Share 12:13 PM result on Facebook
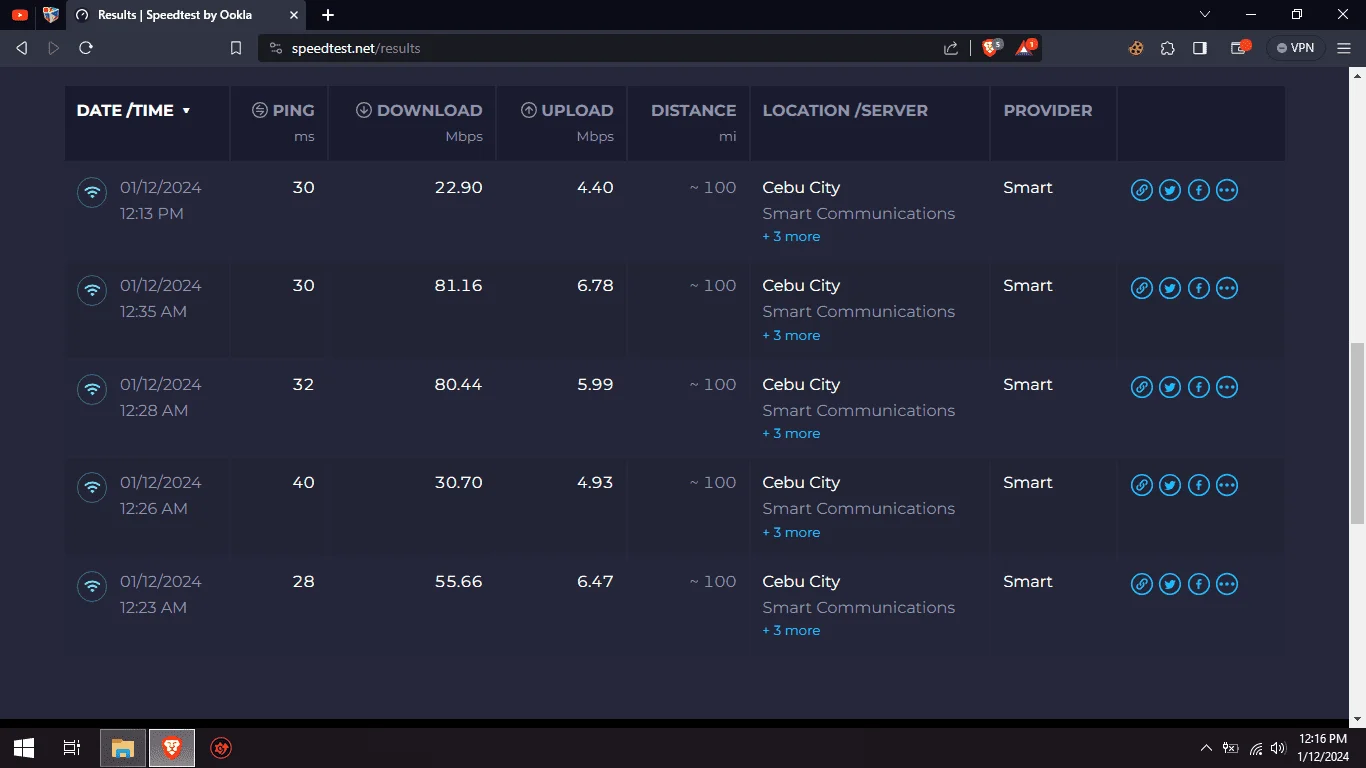Image resolution: width=1366 pixels, height=768 pixels. point(1198,190)
